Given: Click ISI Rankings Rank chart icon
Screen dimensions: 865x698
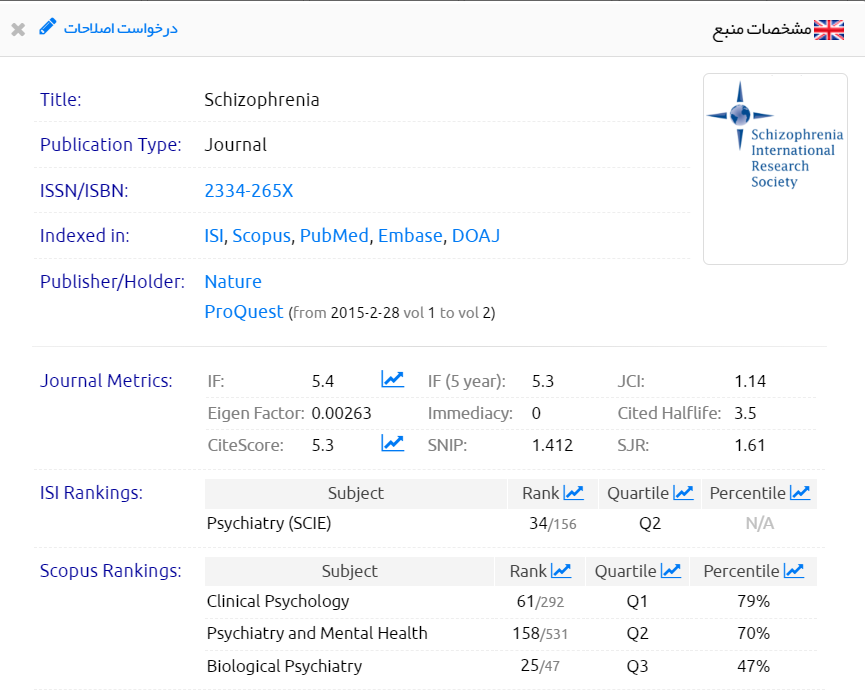Looking at the screenshot, I should (x=573, y=493).
